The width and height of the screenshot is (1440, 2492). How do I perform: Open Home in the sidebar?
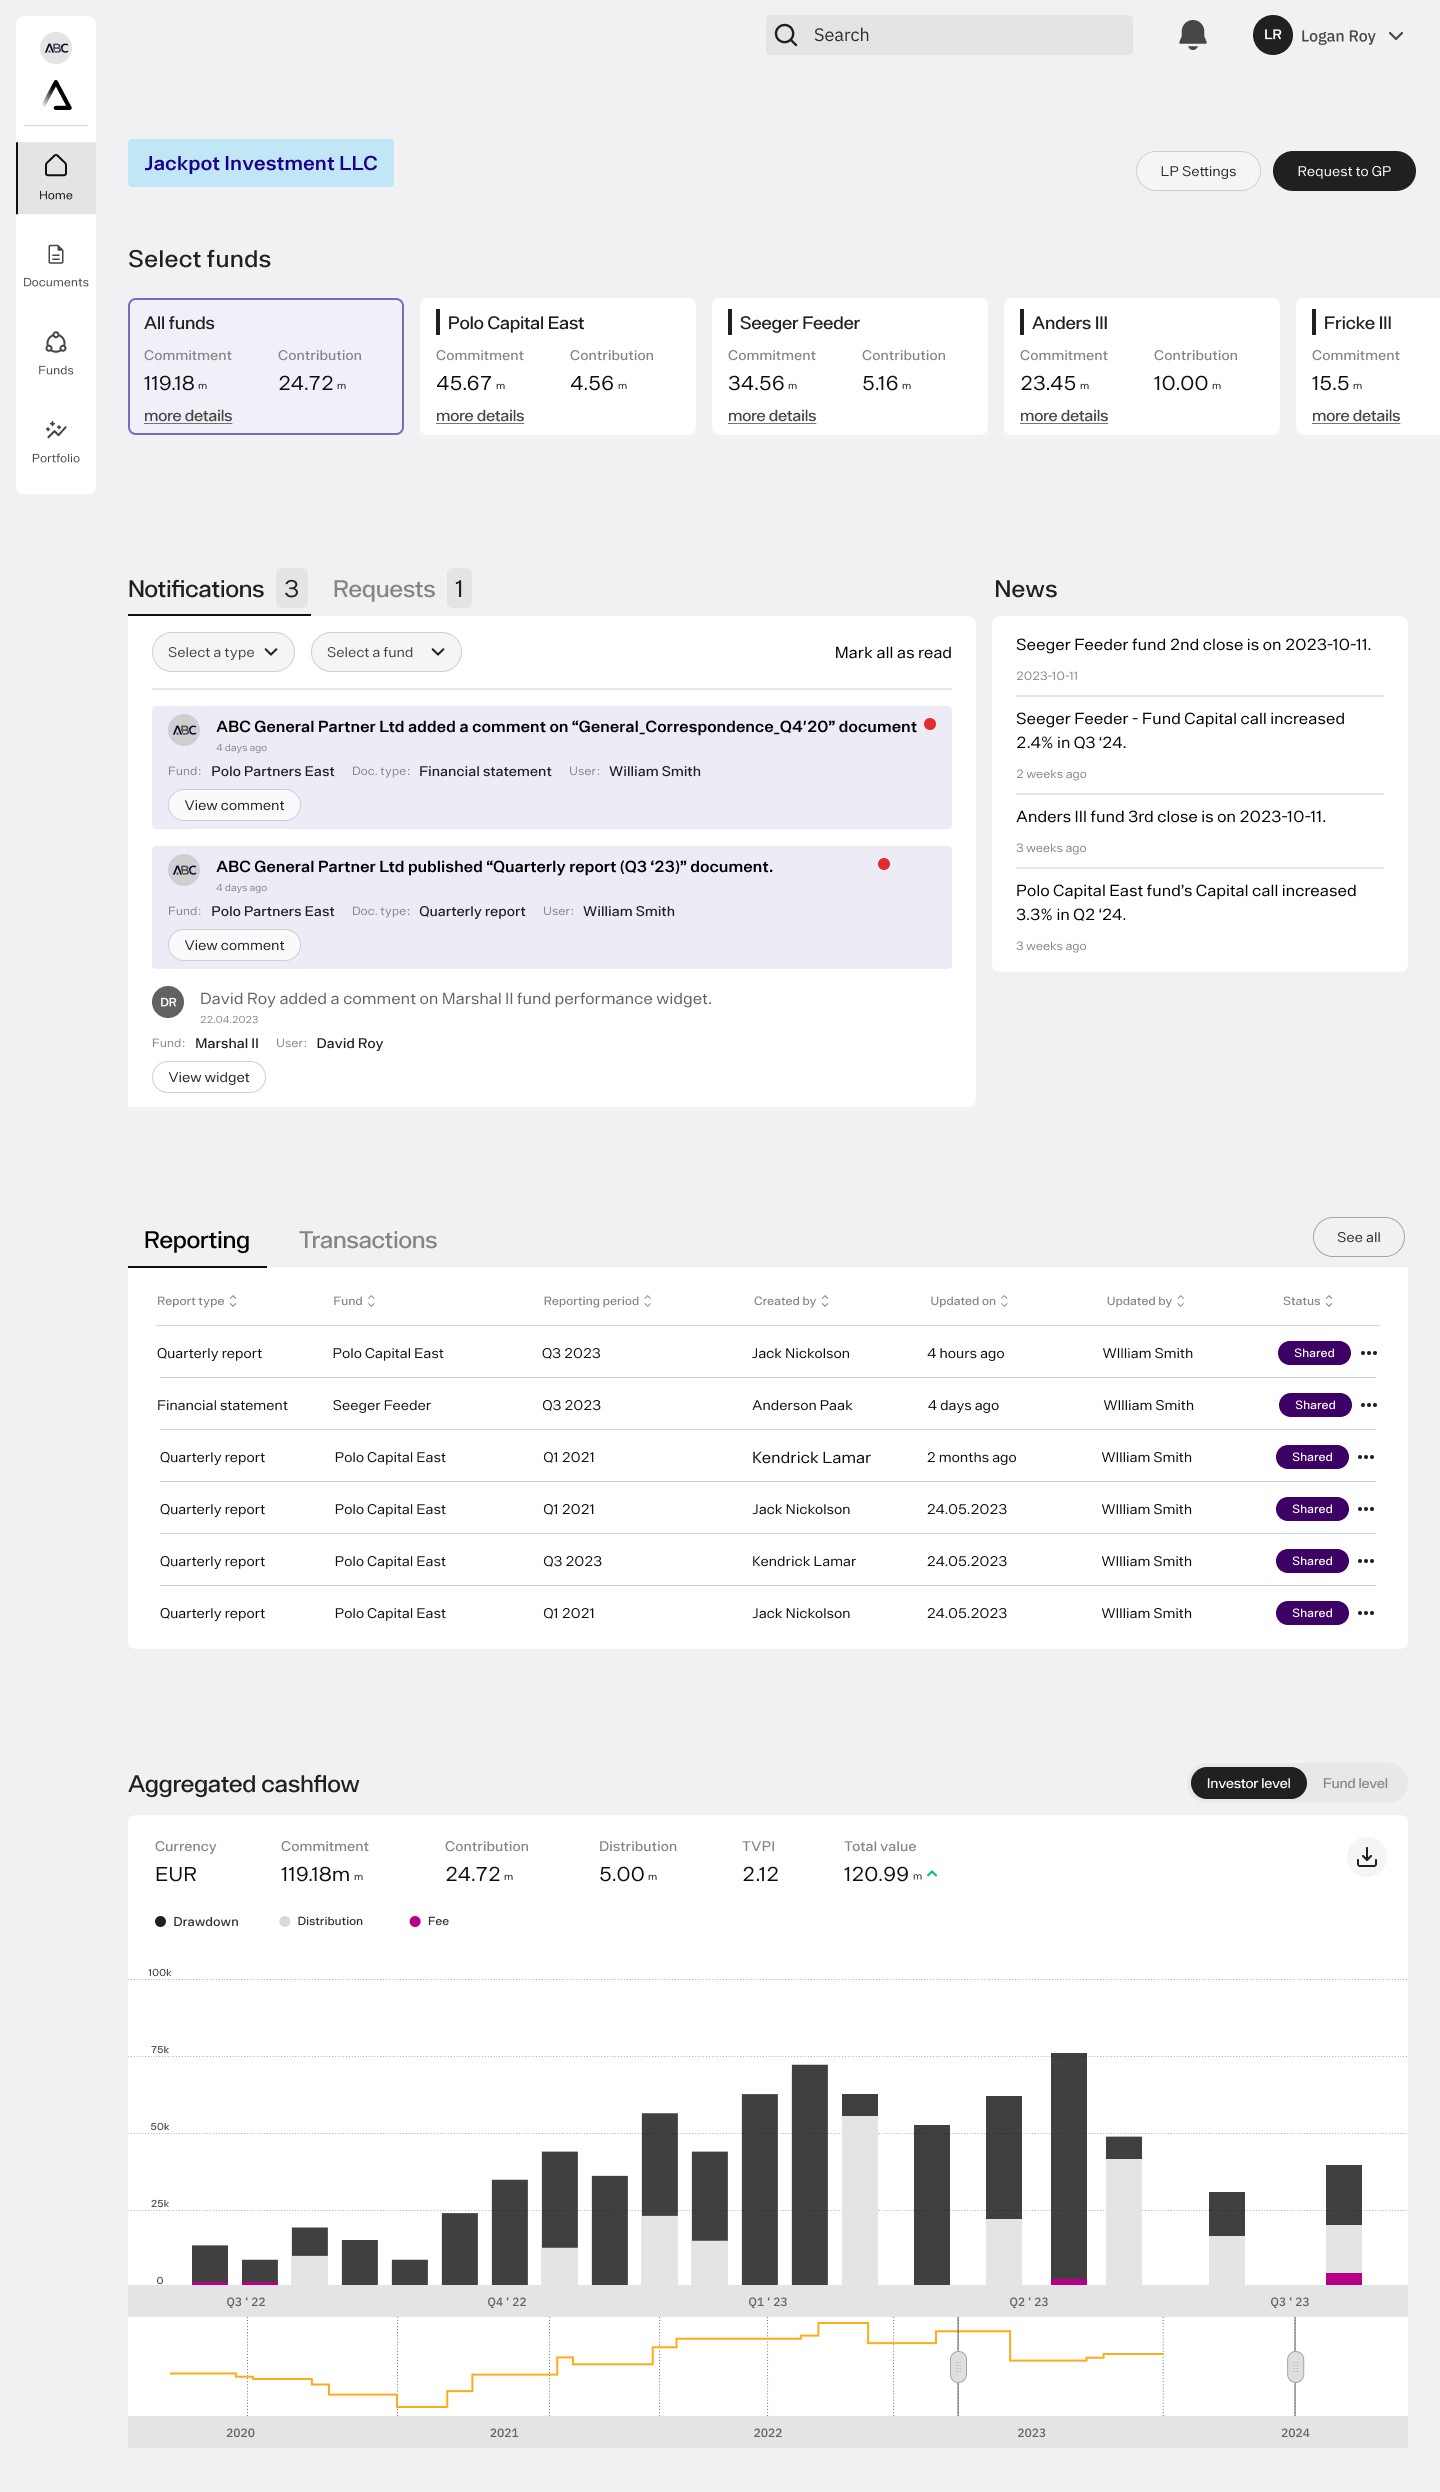[56, 178]
